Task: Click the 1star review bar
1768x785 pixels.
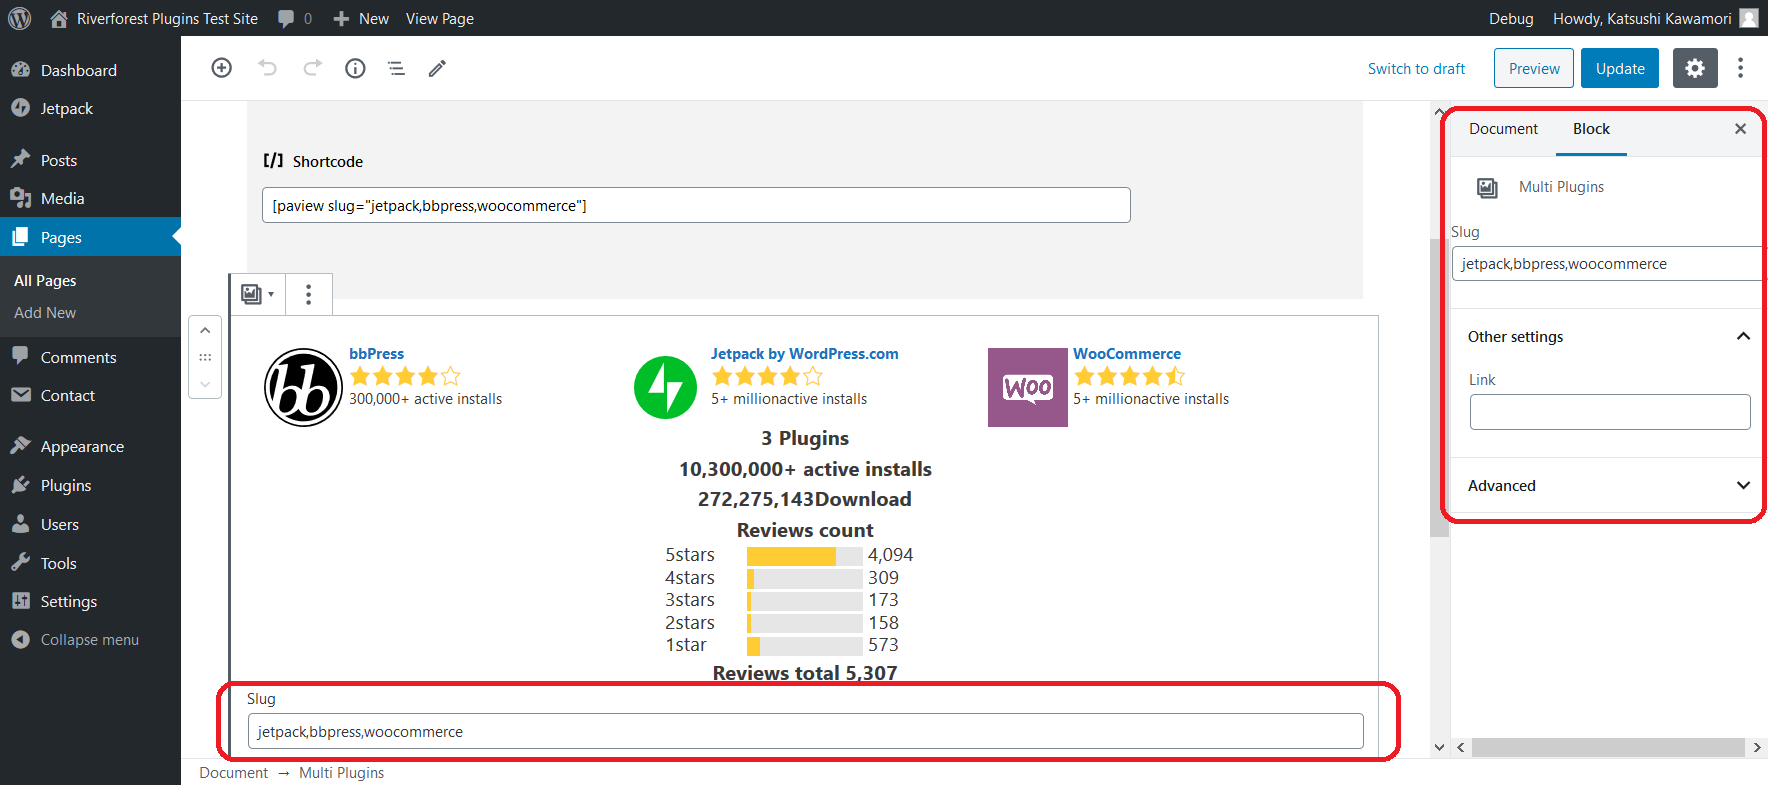Action: click(x=805, y=646)
